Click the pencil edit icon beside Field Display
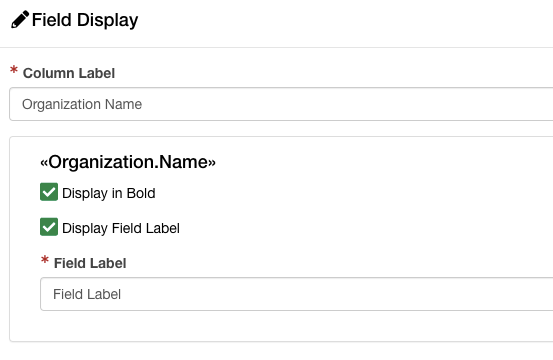The width and height of the screenshot is (553, 360). click(x=20, y=19)
